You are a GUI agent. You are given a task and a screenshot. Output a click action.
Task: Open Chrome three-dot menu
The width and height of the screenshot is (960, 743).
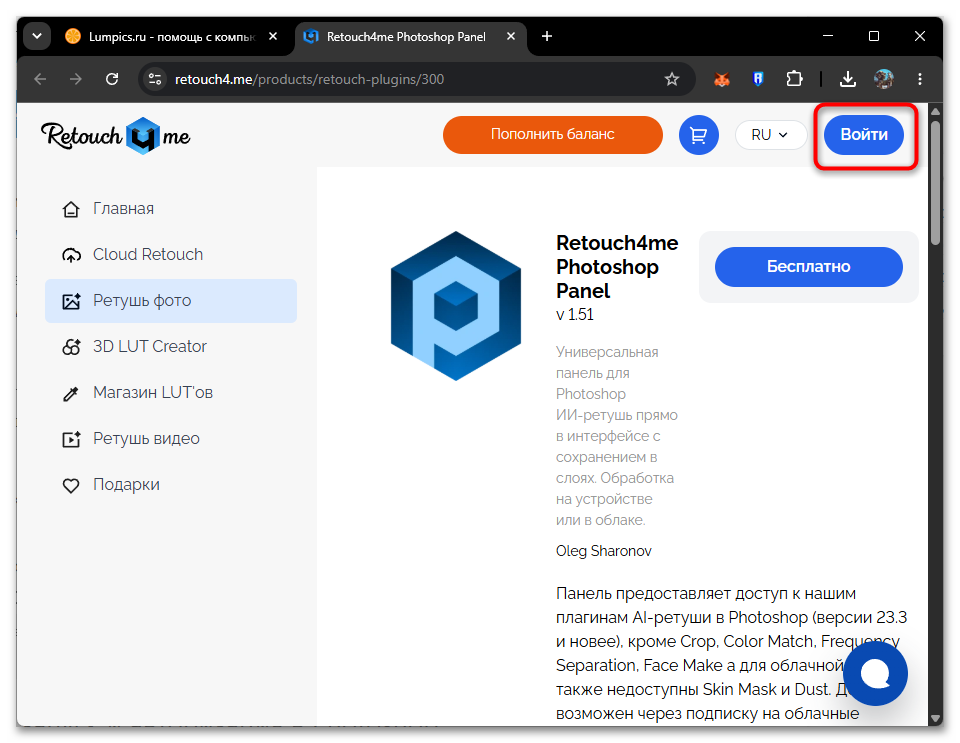920,79
